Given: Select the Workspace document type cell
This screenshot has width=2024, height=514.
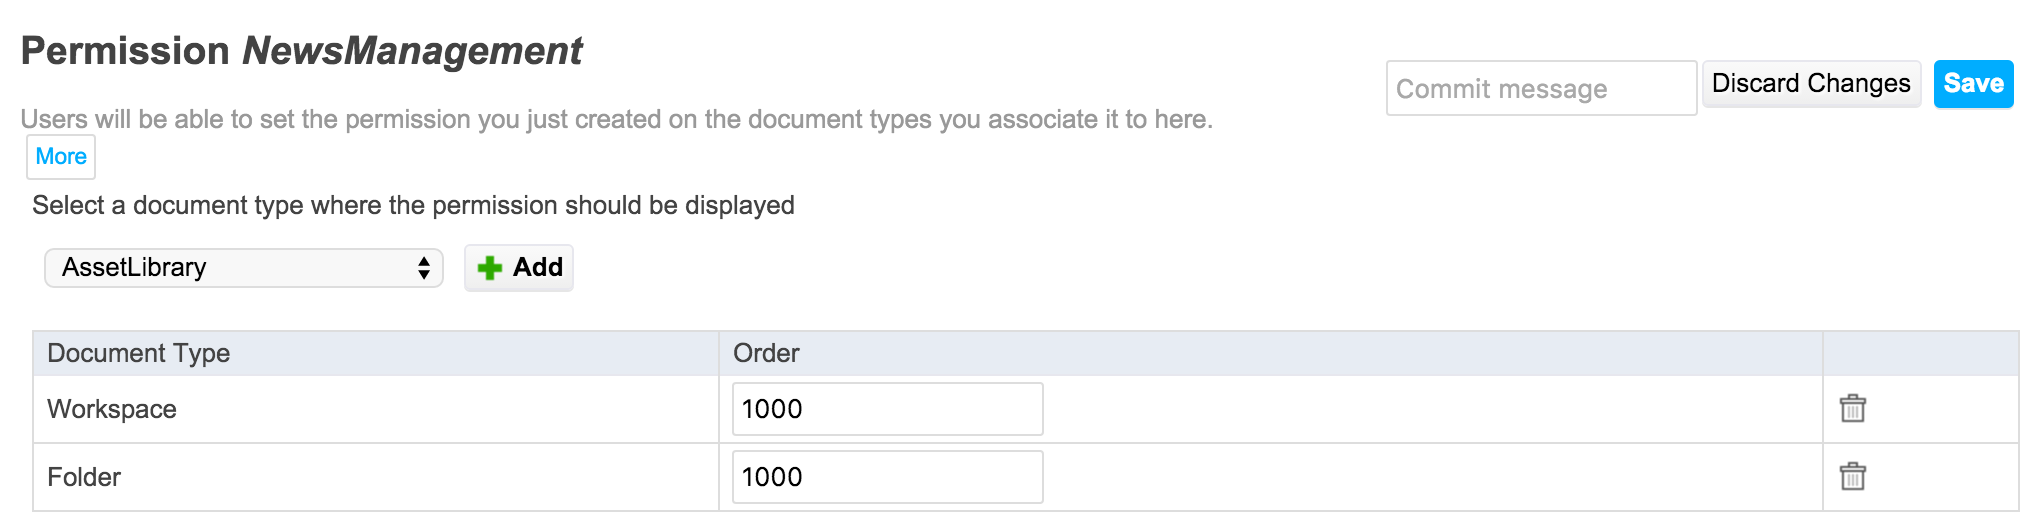Looking at the screenshot, I should pyautogui.click(x=376, y=409).
